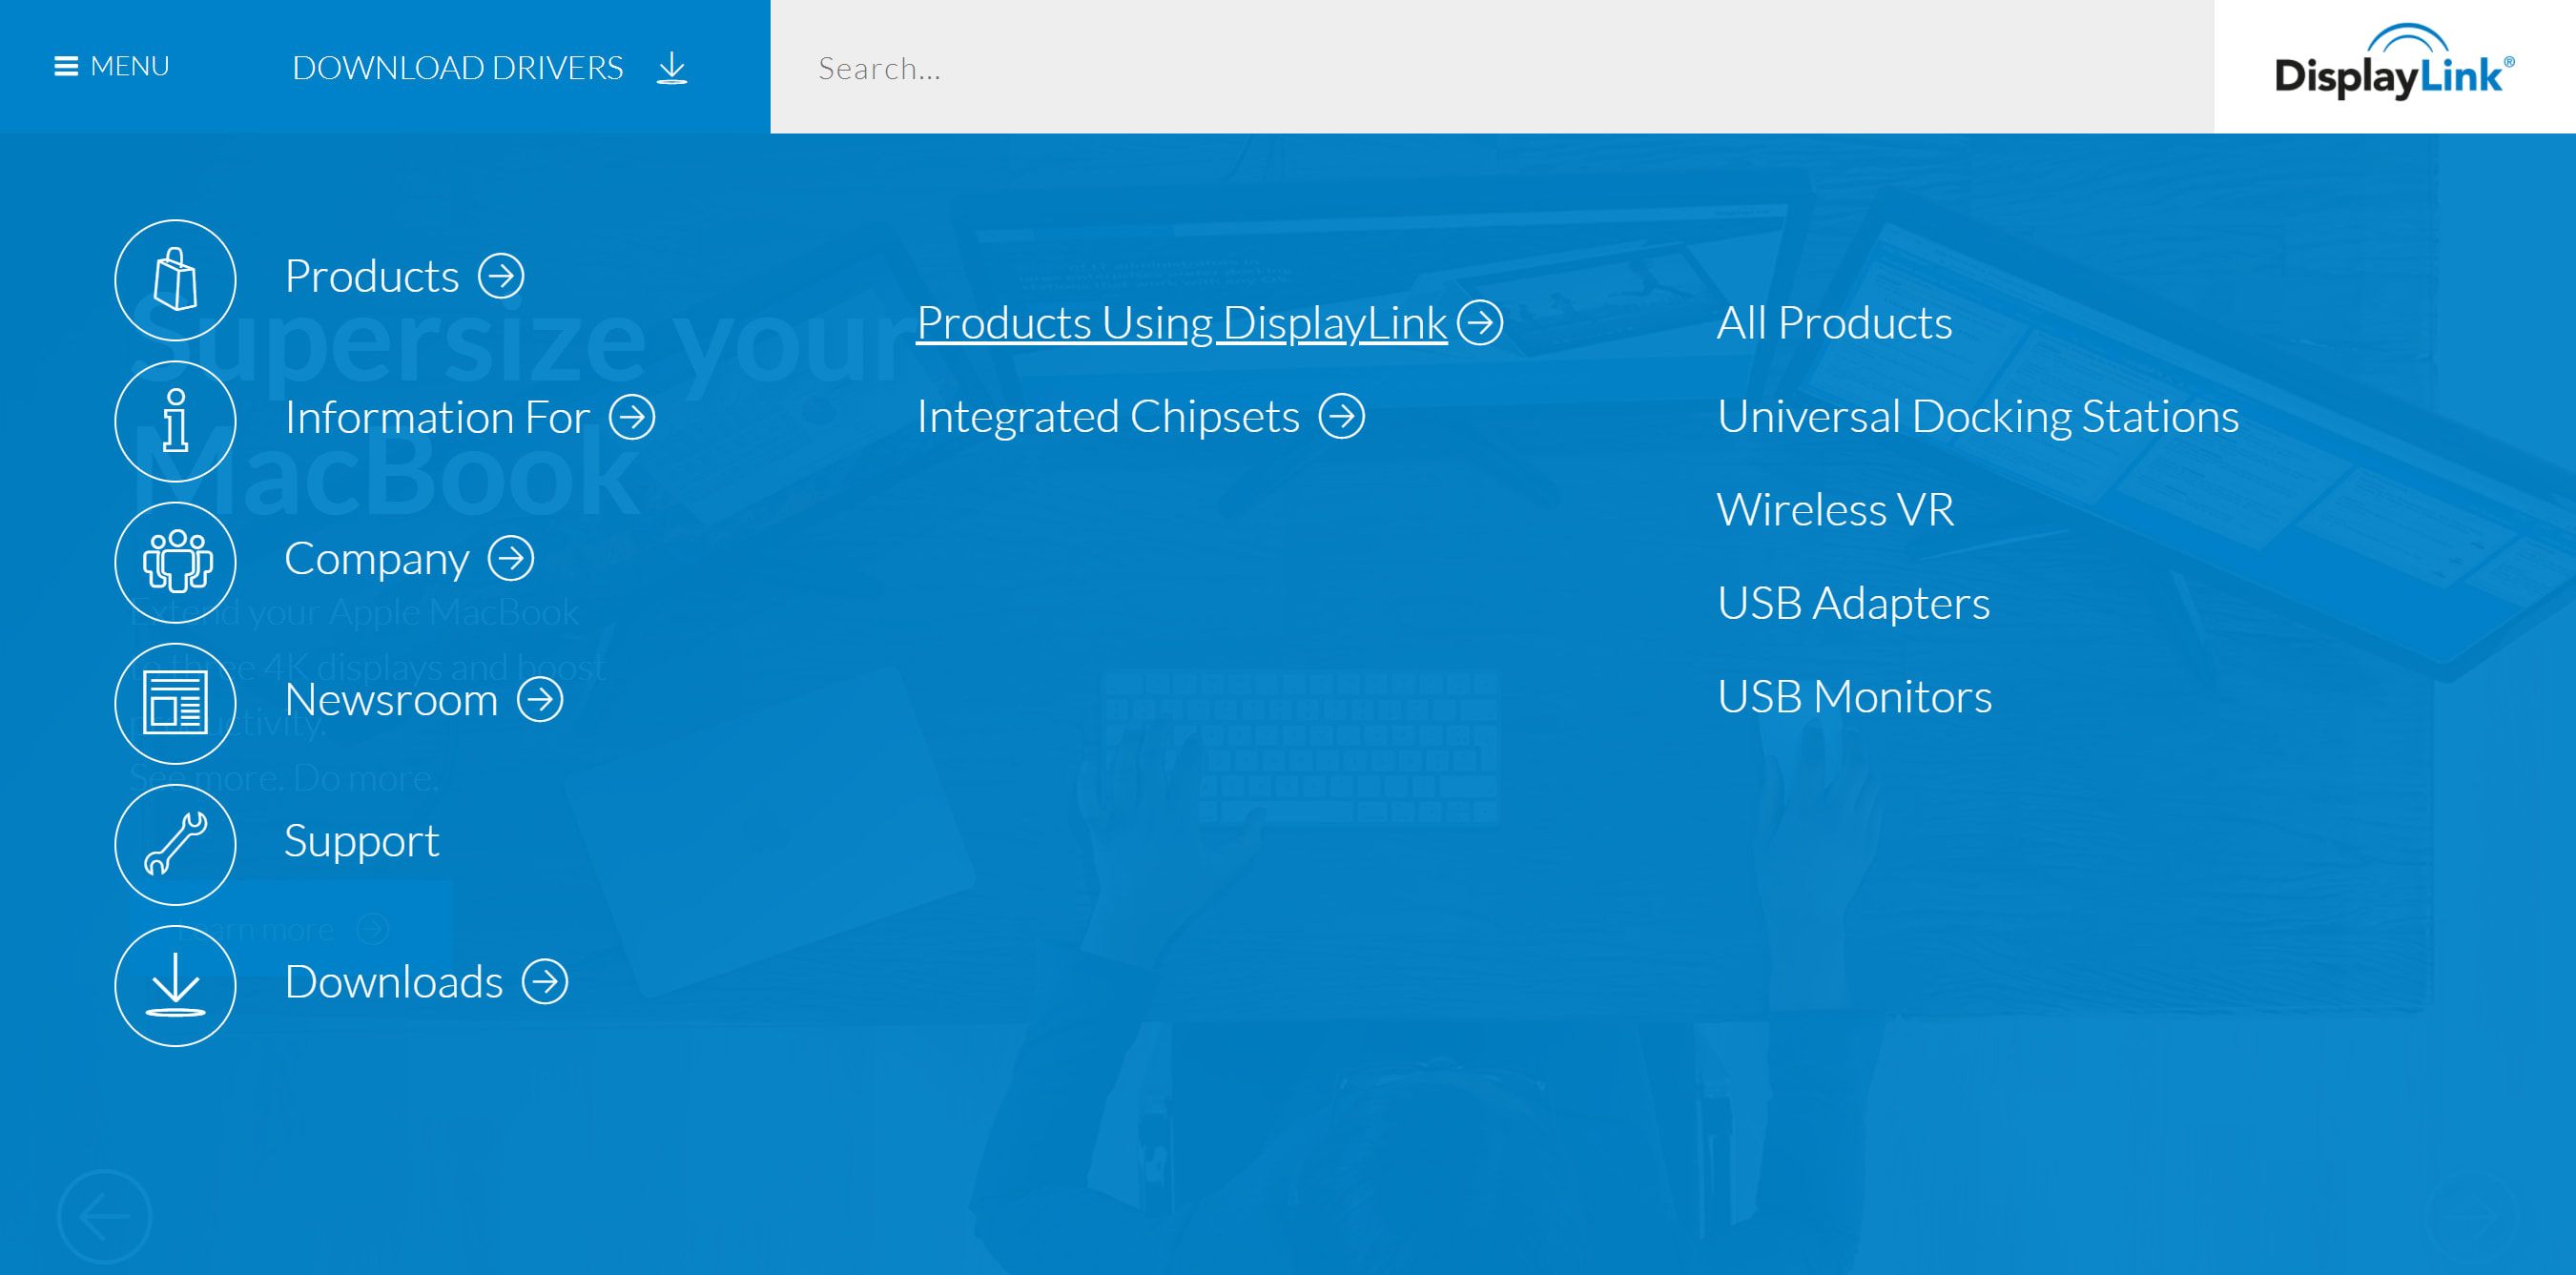Click the Products shopping bag icon

pos(175,279)
